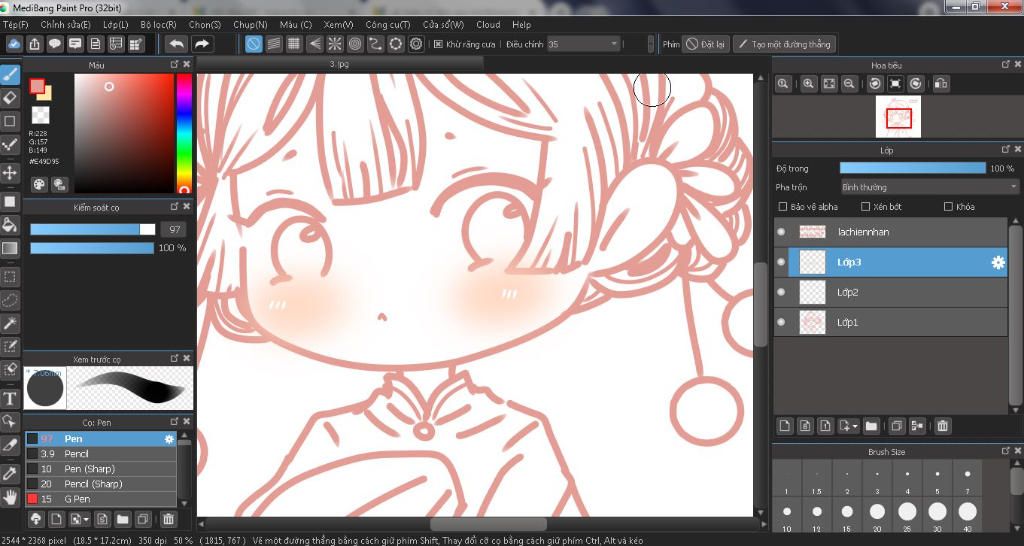This screenshot has height=546, width=1024.
Task: Select the Hand pan tool
Action: pyautogui.click(x=10, y=497)
